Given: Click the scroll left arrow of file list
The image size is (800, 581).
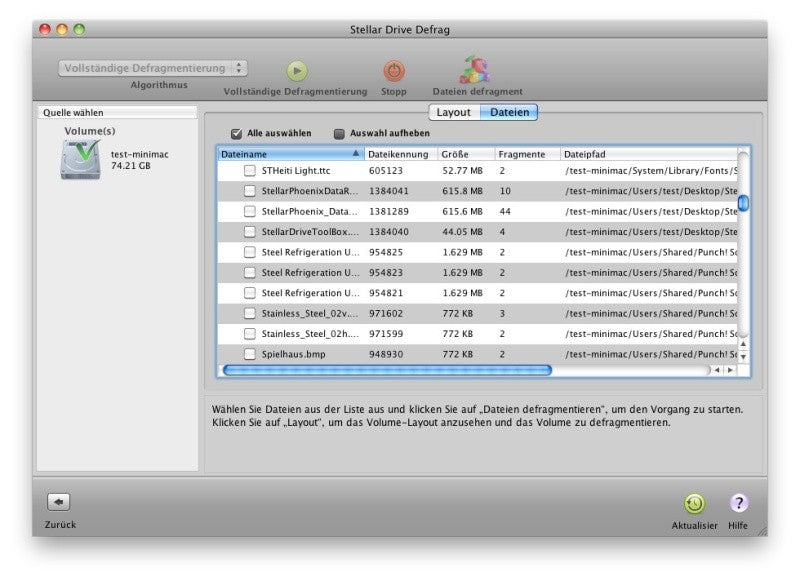Looking at the screenshot, I should tap(717, 370).
